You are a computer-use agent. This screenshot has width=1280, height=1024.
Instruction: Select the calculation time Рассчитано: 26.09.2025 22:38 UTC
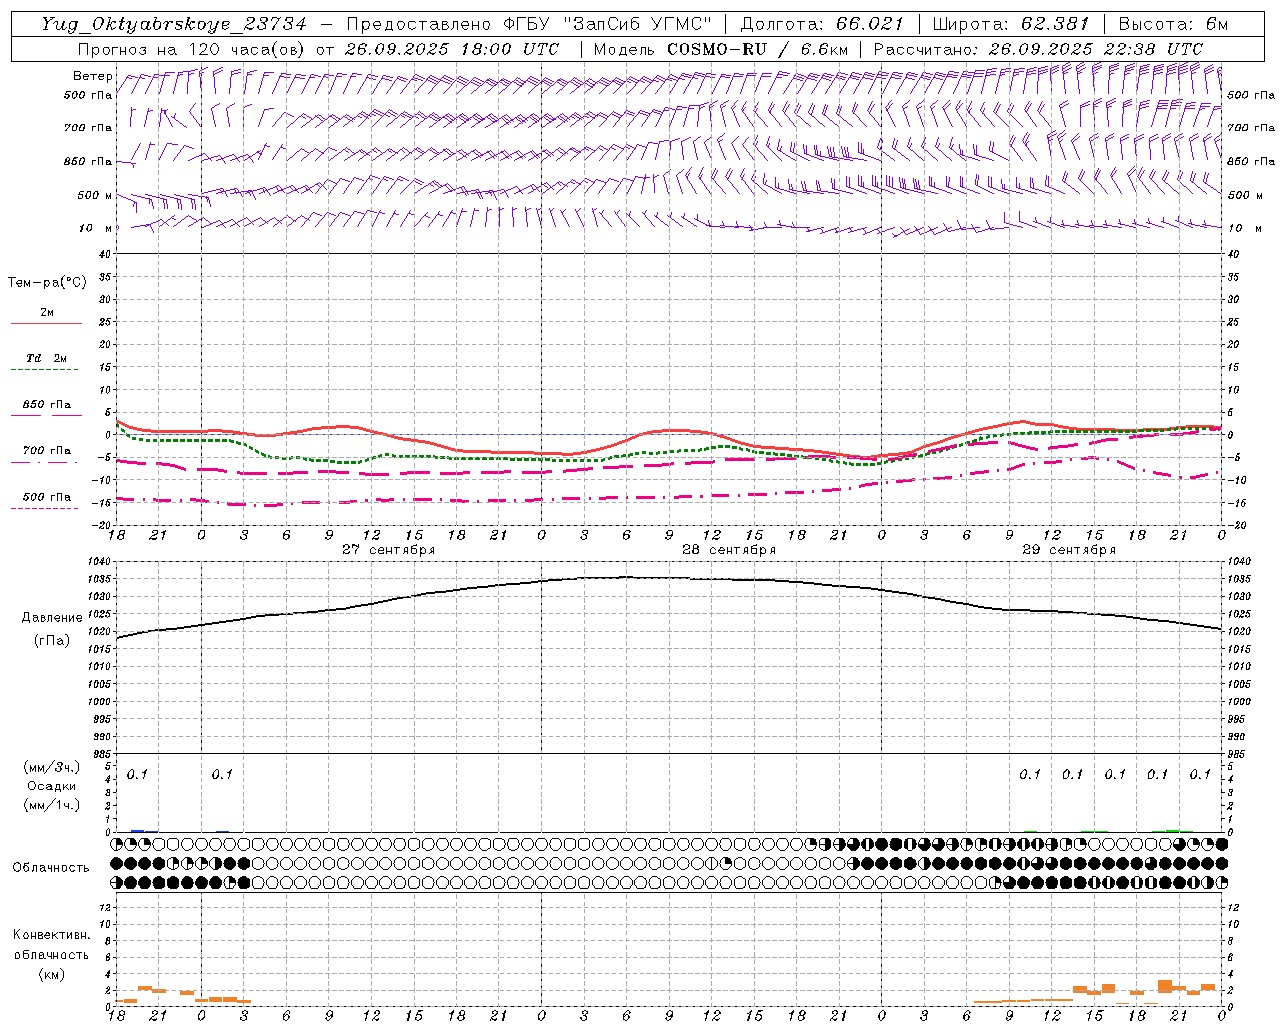(1038, 49)
